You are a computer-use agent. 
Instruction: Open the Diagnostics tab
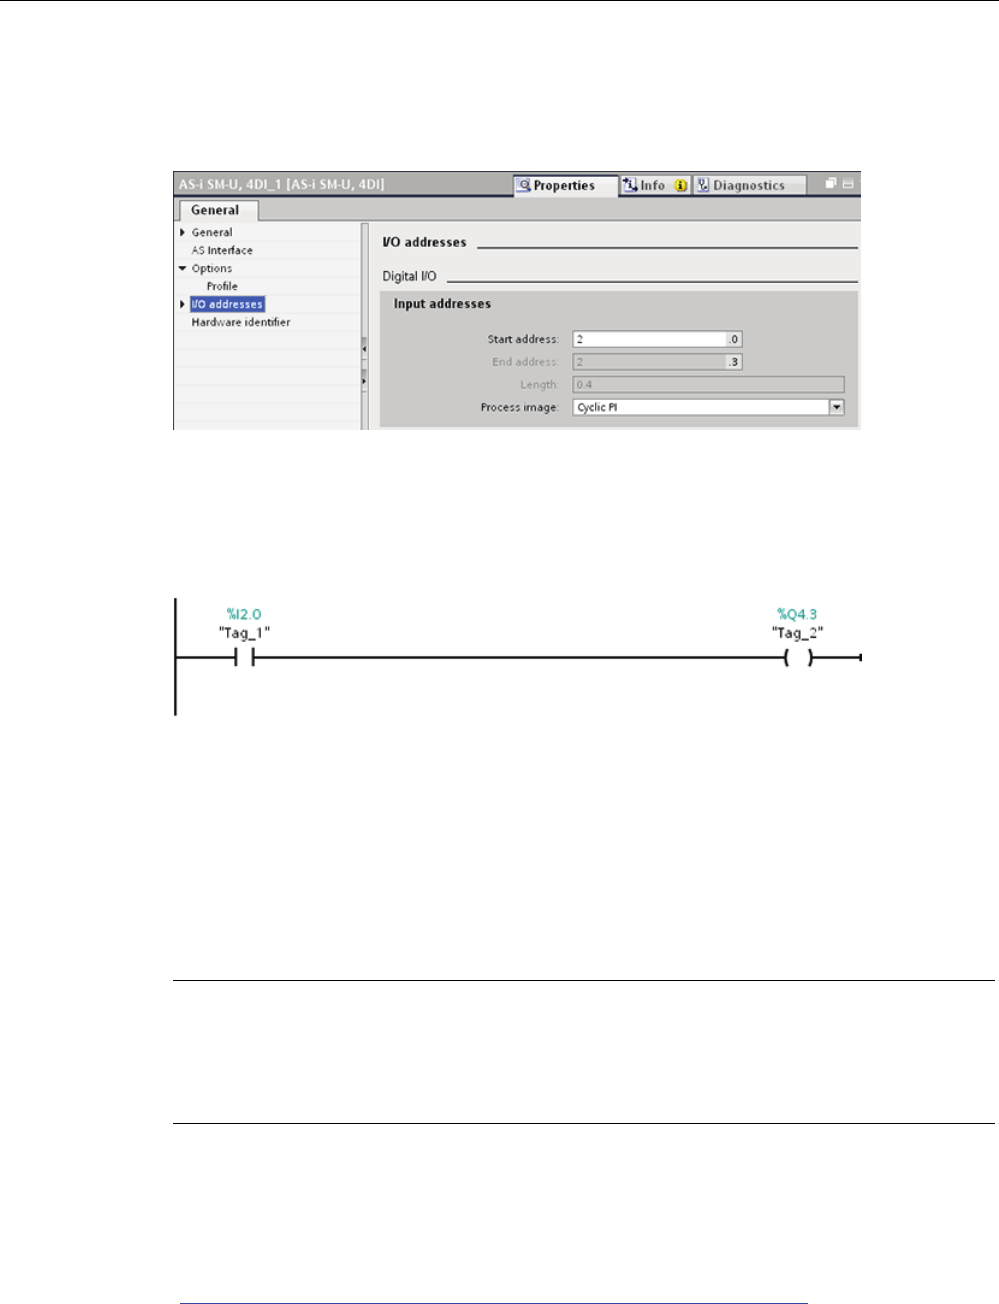click(748, 185)
